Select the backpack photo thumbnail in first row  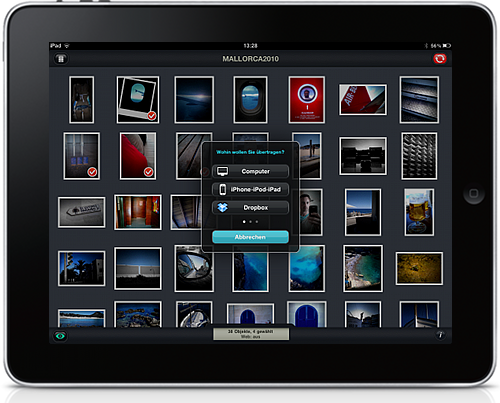(82, 100)
